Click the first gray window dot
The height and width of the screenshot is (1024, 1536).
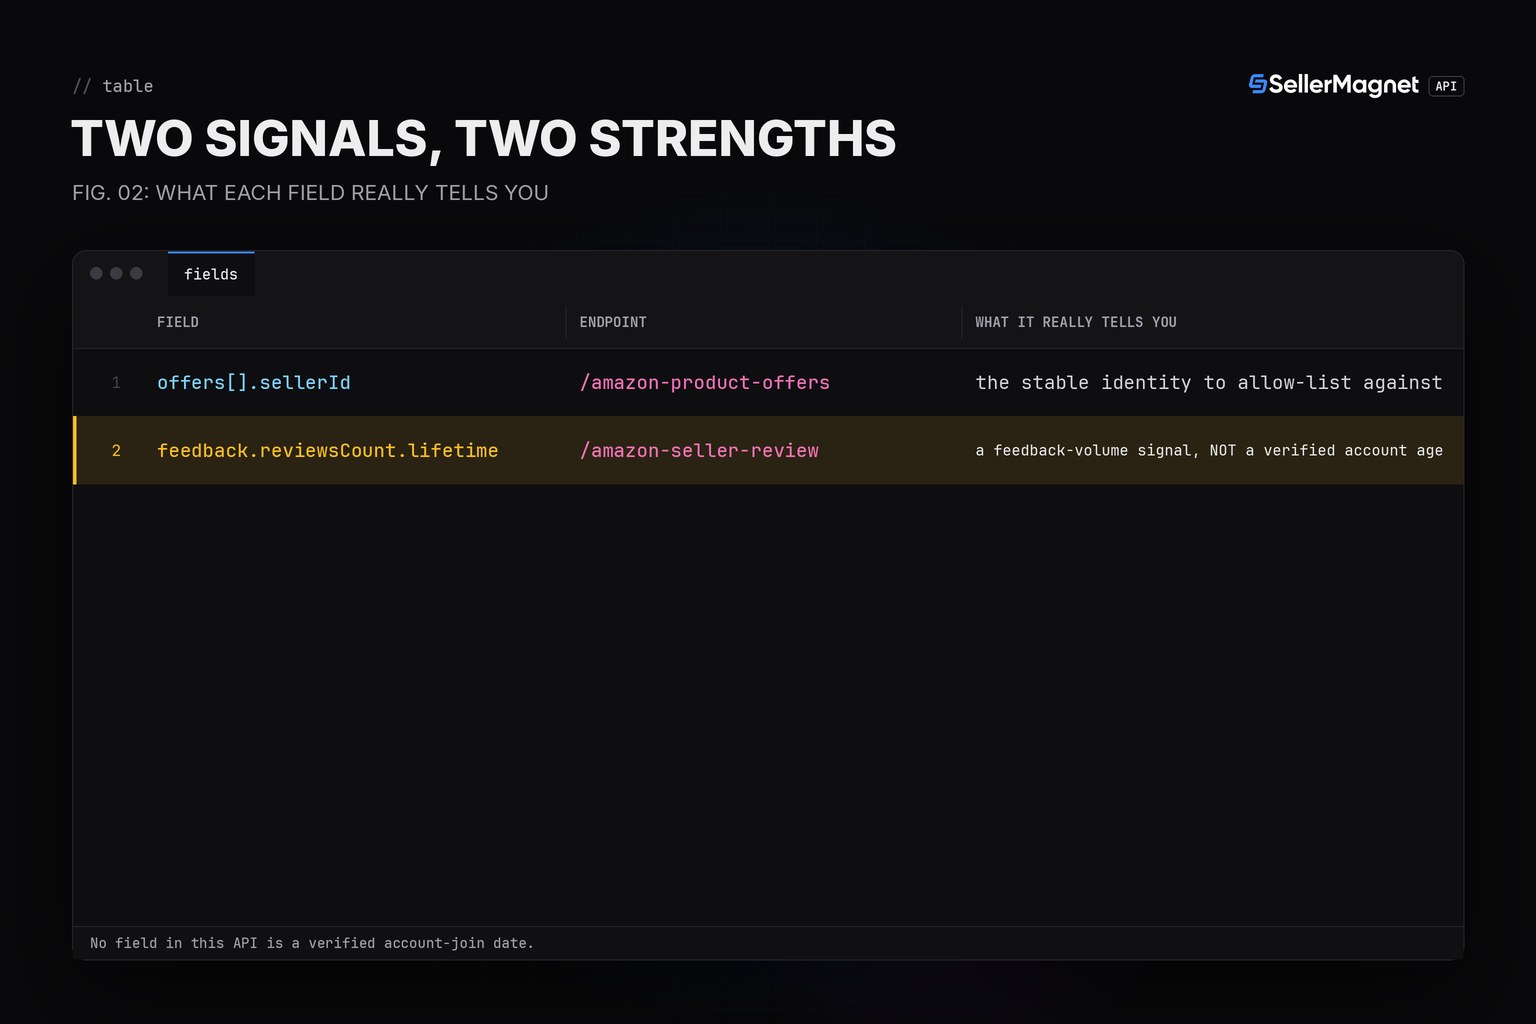click(x=96, y=273)
